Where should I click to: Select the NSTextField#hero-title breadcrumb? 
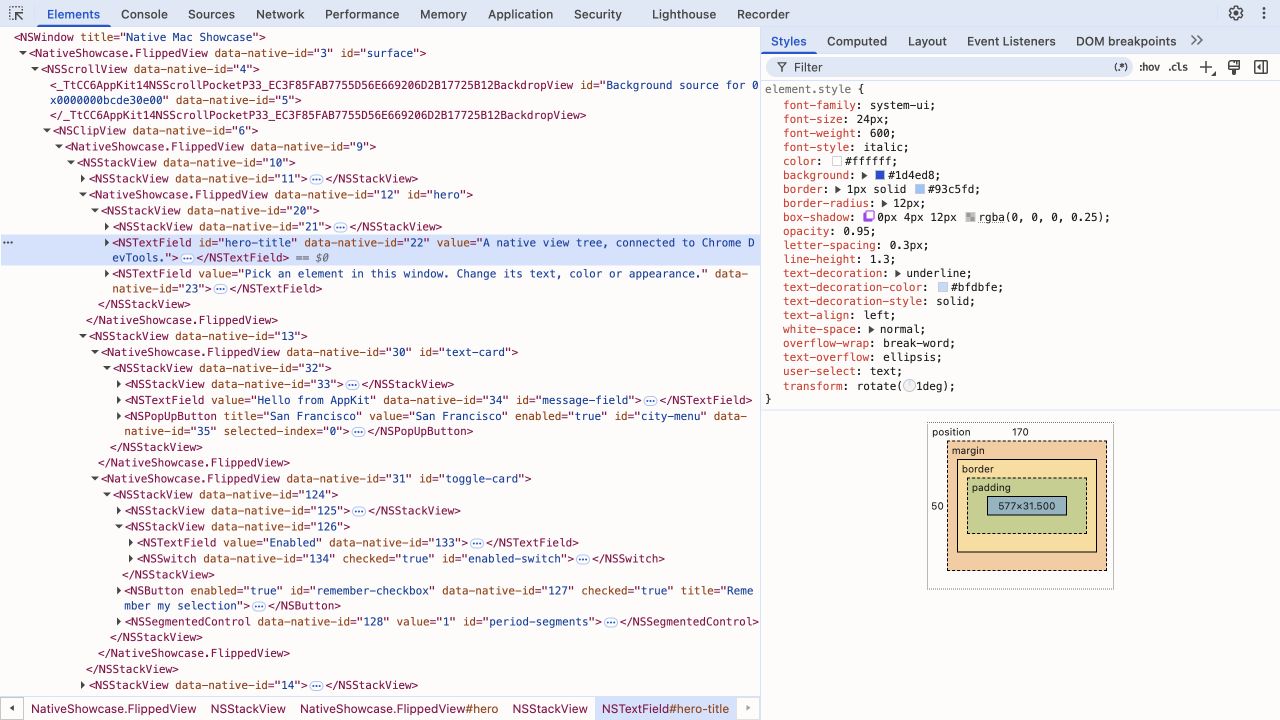(x=665, y=709)
